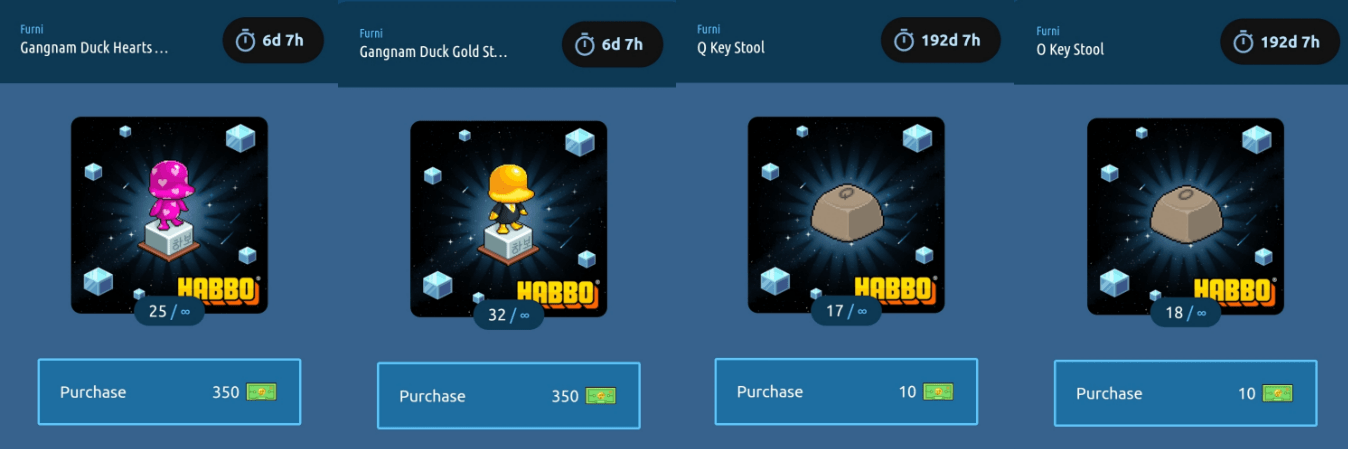
Task: Purchase Gangnam Duck Gold for 350
Action: pyautogui.click(x=508, y=396)
